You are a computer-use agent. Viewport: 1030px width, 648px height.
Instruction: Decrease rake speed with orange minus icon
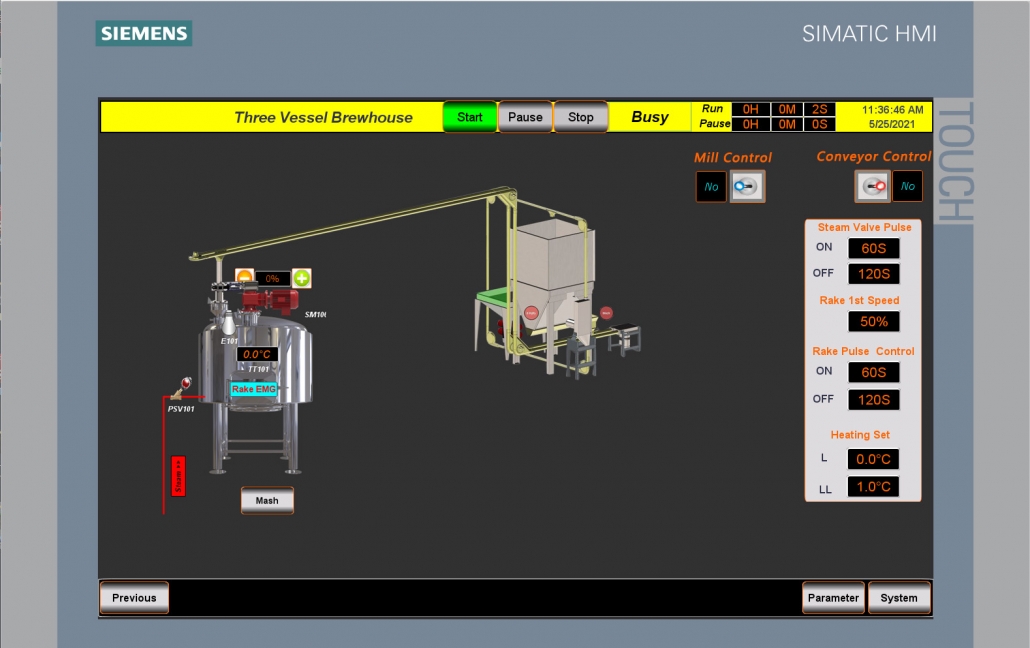(244, 278)
